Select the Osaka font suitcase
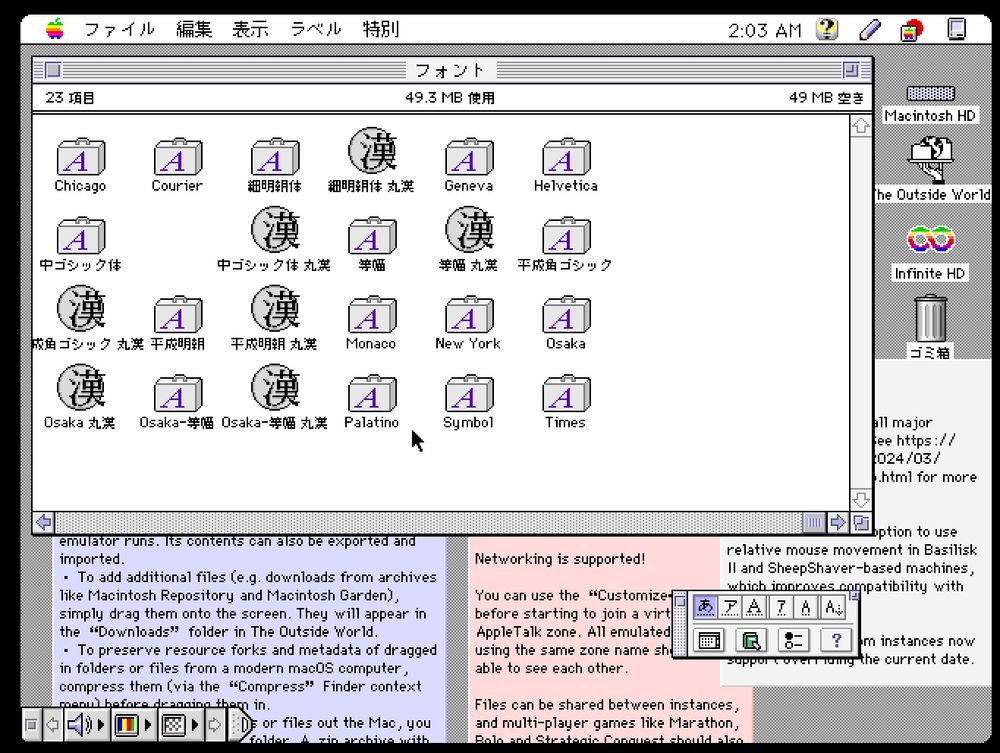Image resolution: width=1000 pixels, height=753 pixels. click(x=566, y=314)
